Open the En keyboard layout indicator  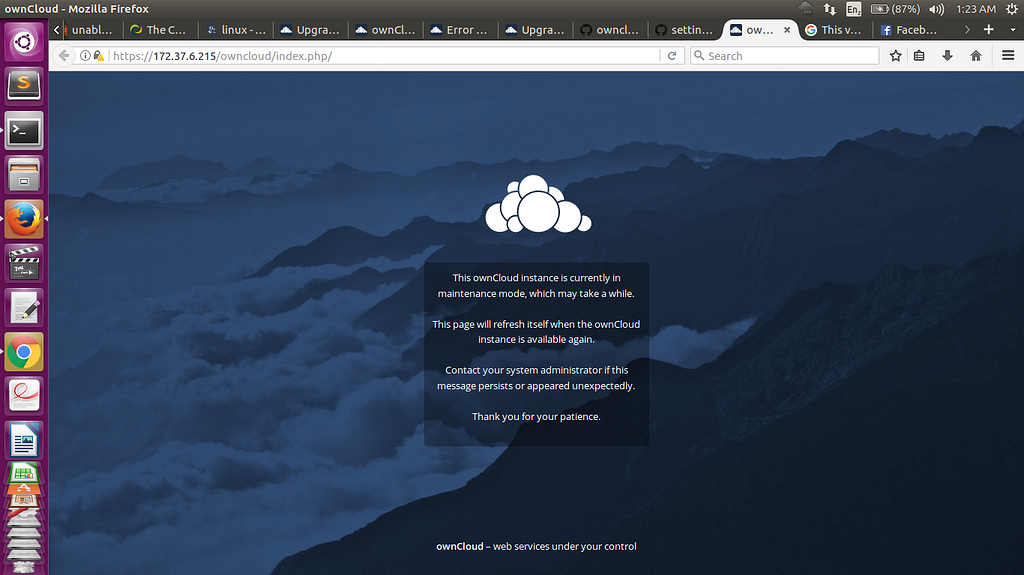tap(853, 8)
